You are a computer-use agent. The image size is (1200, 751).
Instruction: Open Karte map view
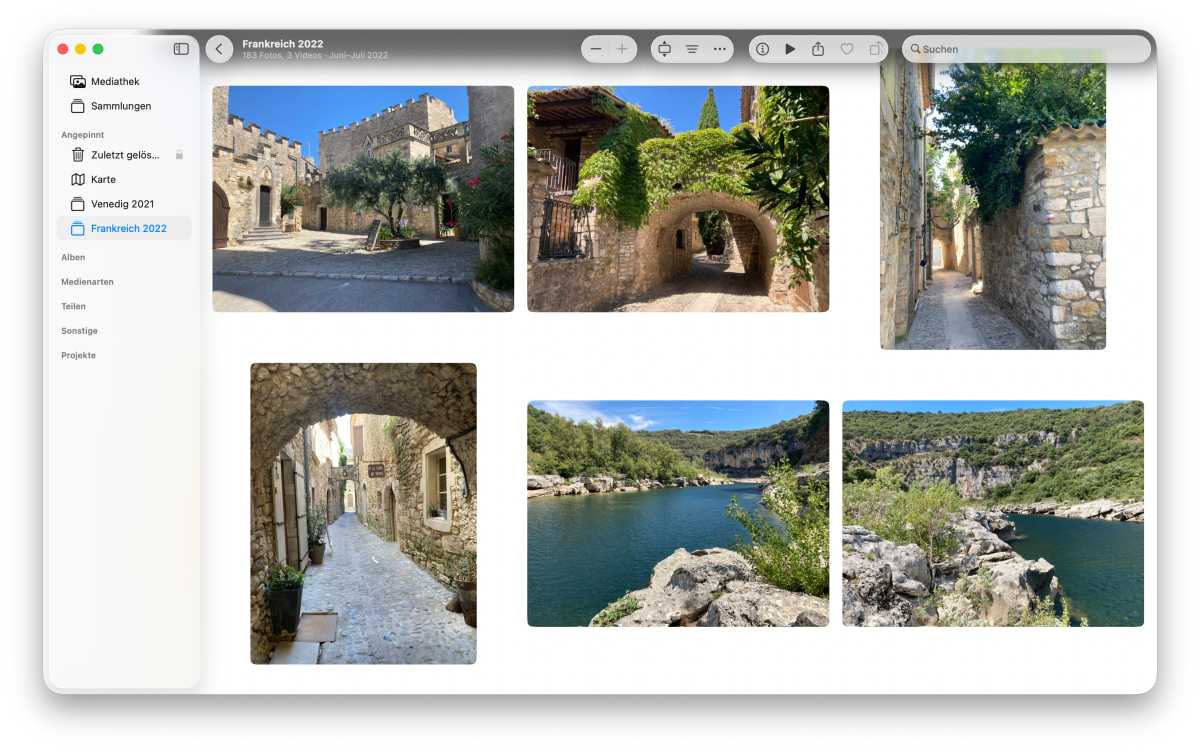click(x=103, y=180)
